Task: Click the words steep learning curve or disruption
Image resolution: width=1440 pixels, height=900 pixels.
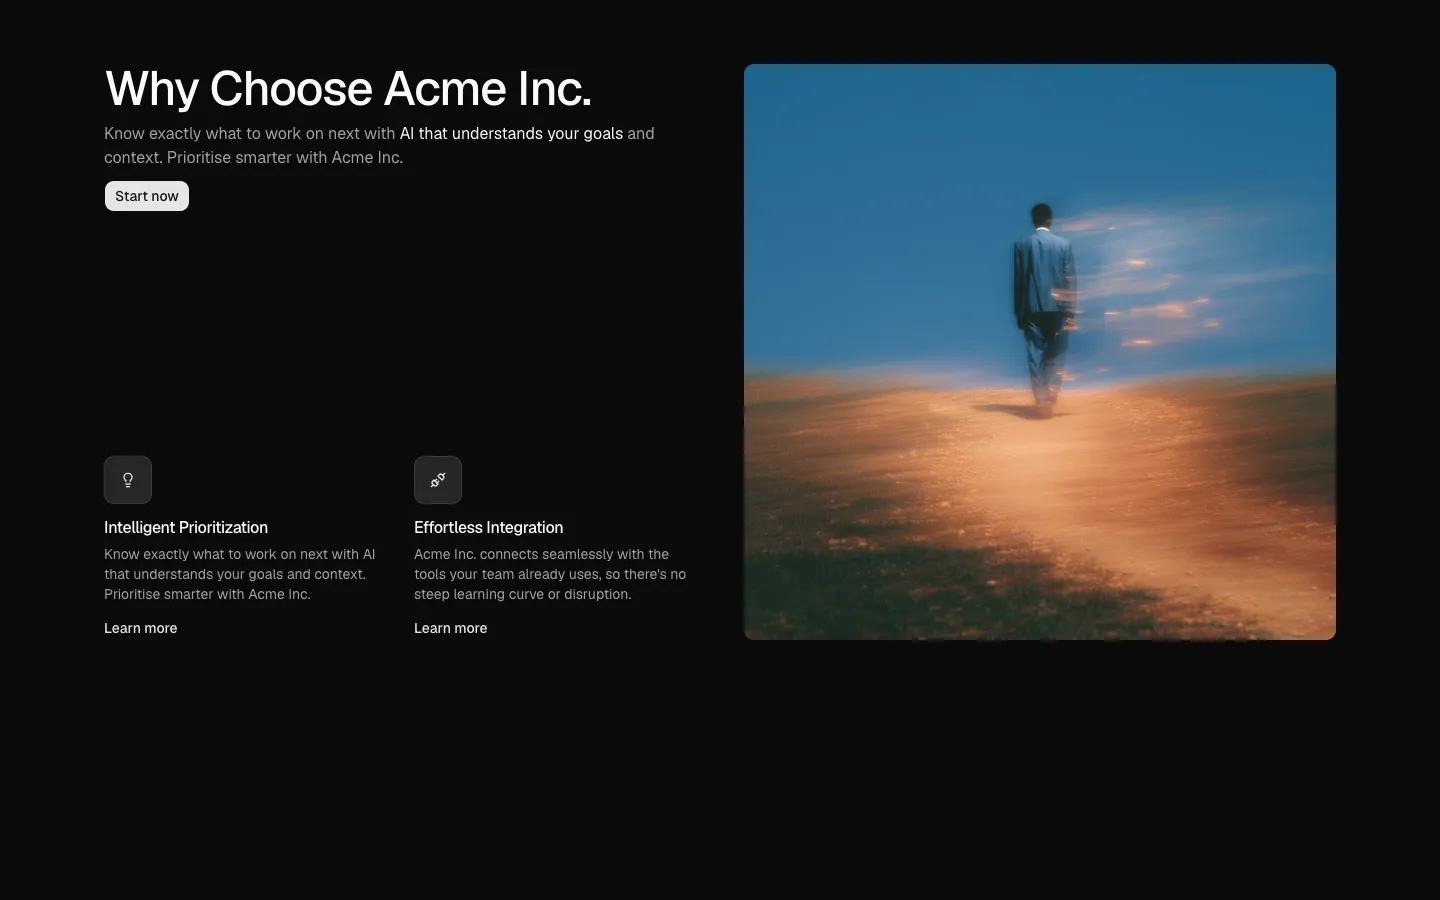Action: click(523, 594)
